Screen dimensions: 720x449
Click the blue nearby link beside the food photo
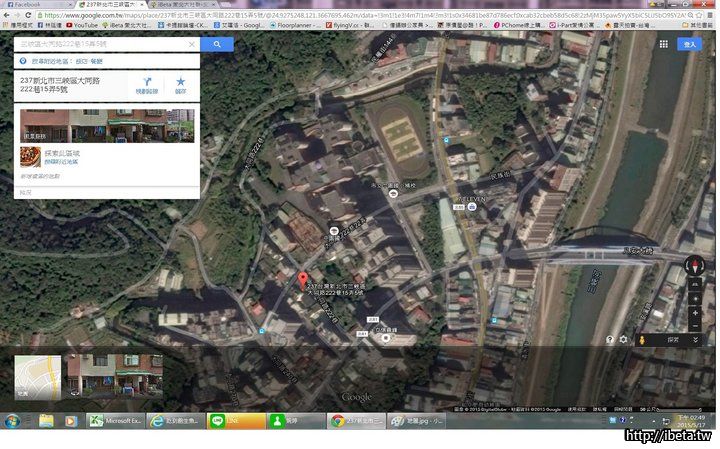61,162
